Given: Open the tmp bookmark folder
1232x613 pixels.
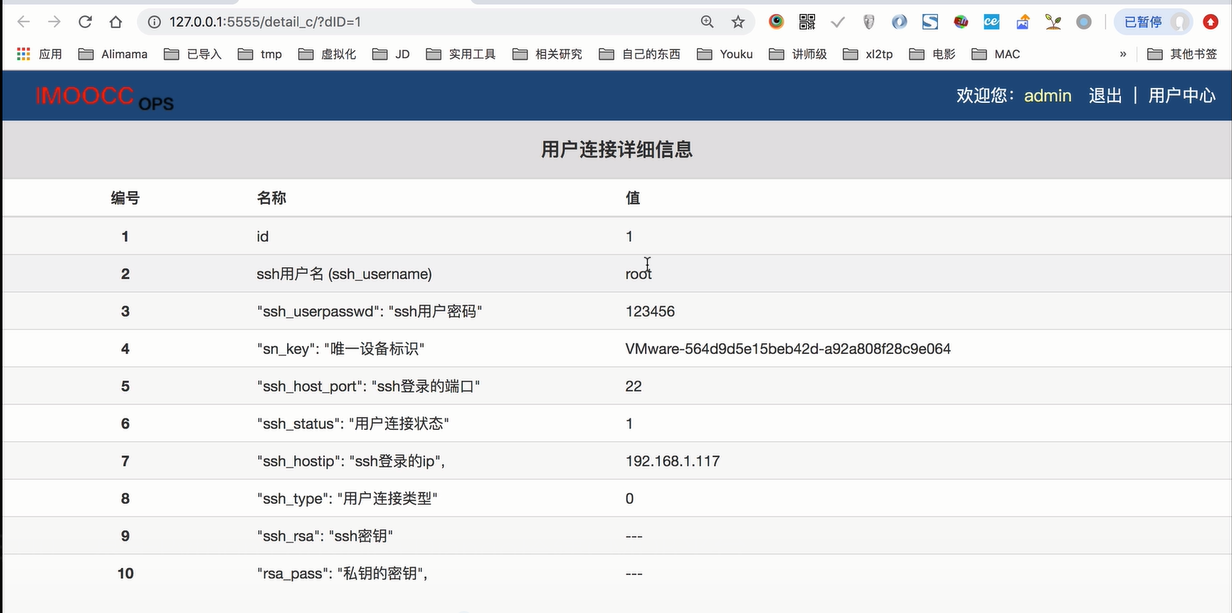Looking at the screenshot, I should (x=260, y=54).
